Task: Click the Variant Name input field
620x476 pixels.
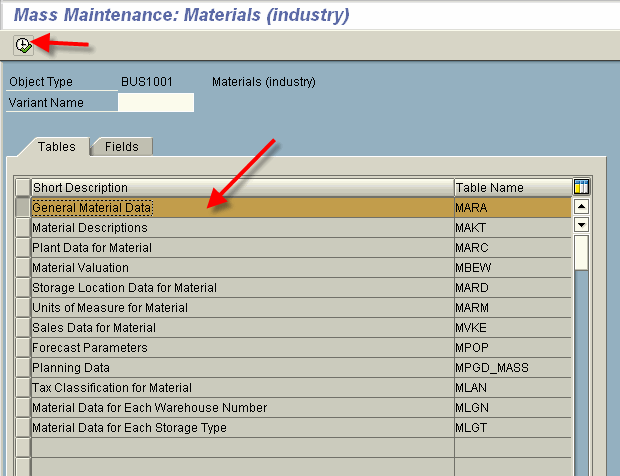Action: [156, 102]
